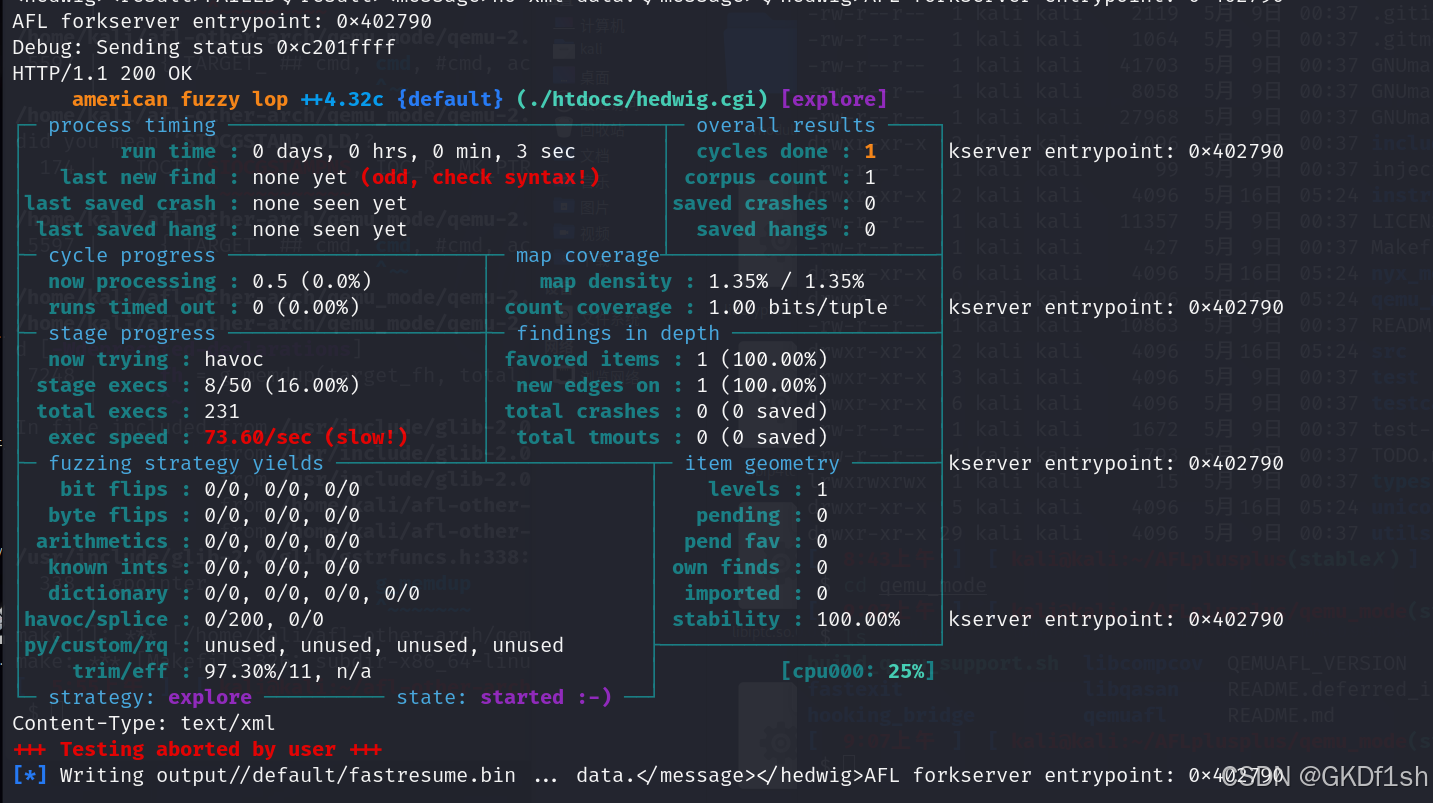Click the 'stability' value 100.00%
Image resolution: width=1433 pixels, height=803 pixels.
[858, 619]
